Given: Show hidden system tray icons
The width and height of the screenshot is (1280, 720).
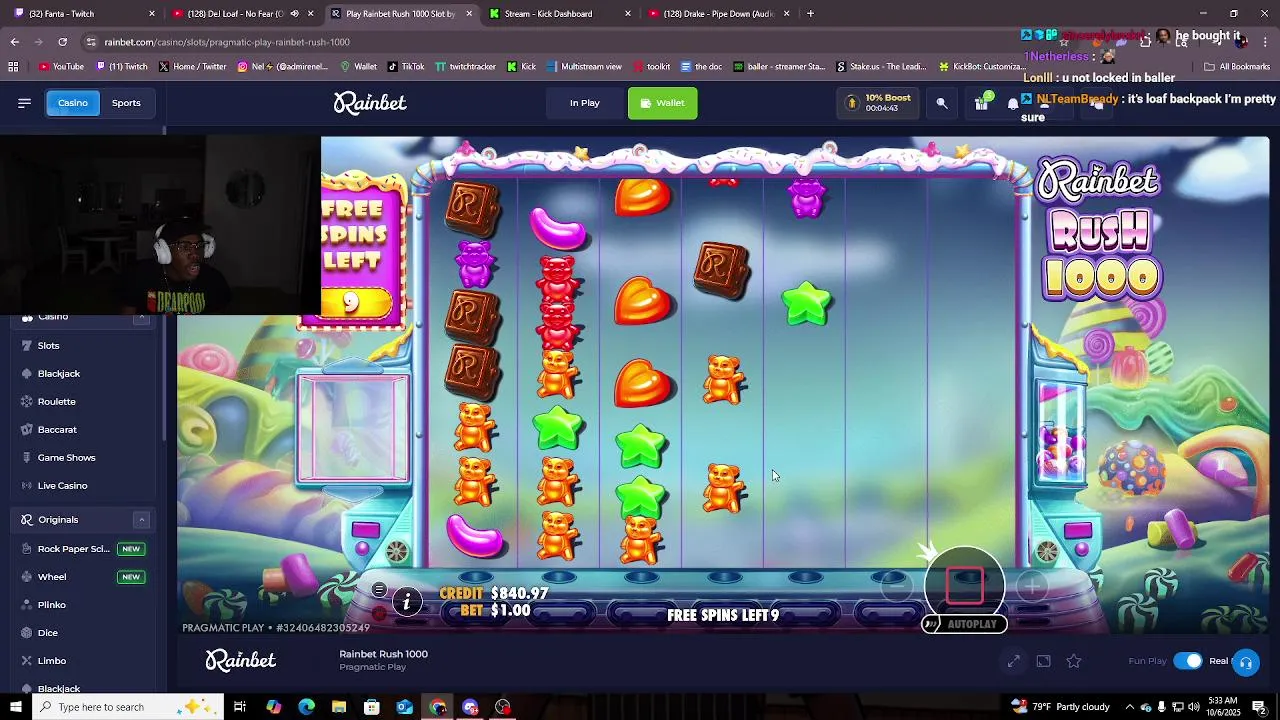Looking at the screenshot, I should pyautogui.click(x=1129, y=707).
